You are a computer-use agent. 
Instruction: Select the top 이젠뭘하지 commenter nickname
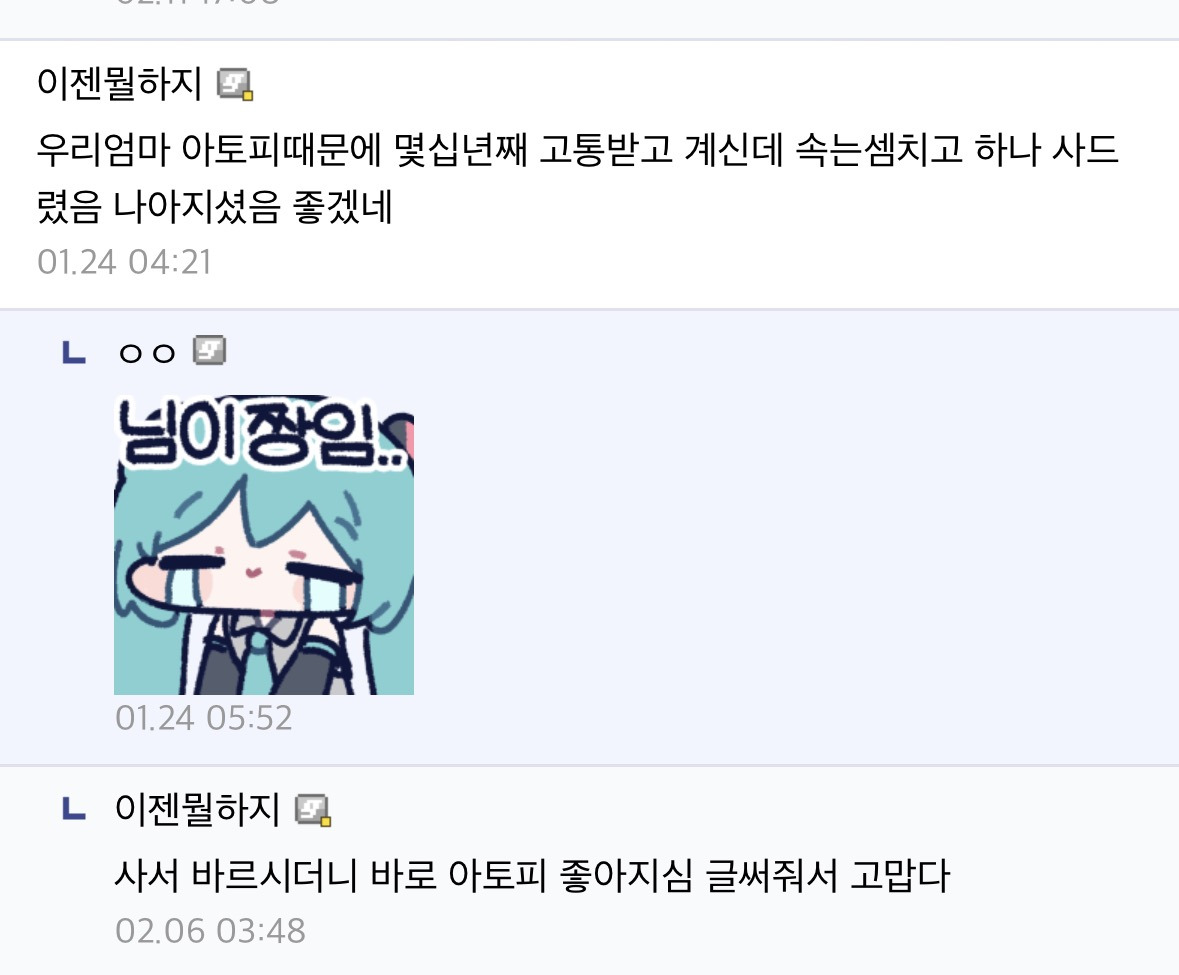(120, 83)
